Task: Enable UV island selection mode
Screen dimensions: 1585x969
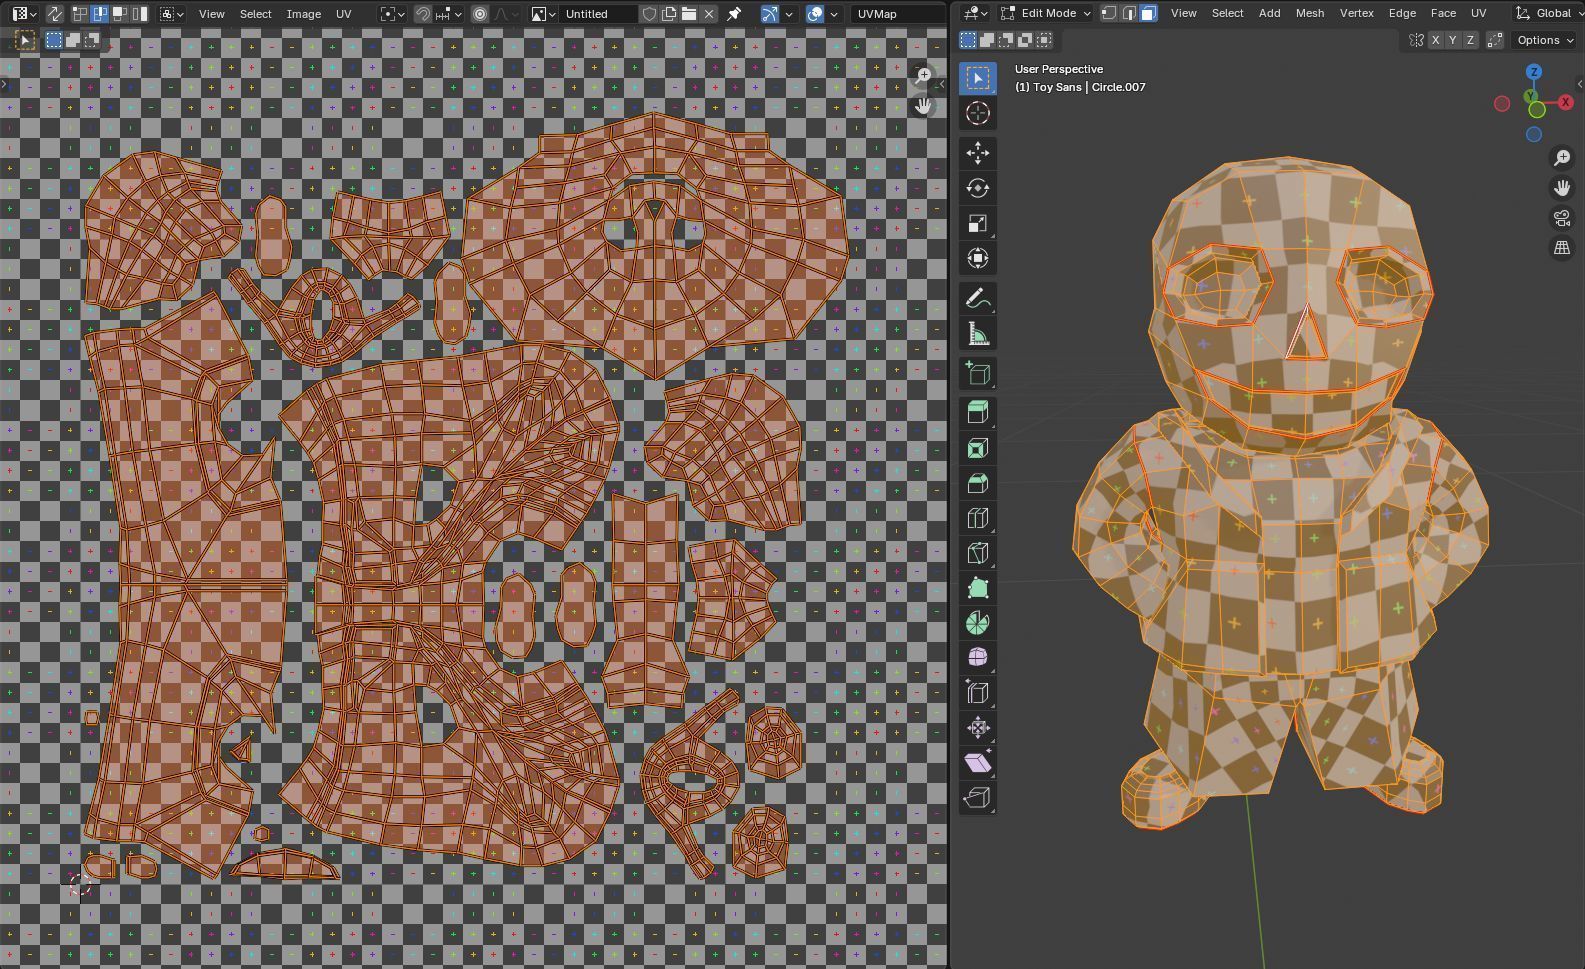Action: (x=140, y=14)
